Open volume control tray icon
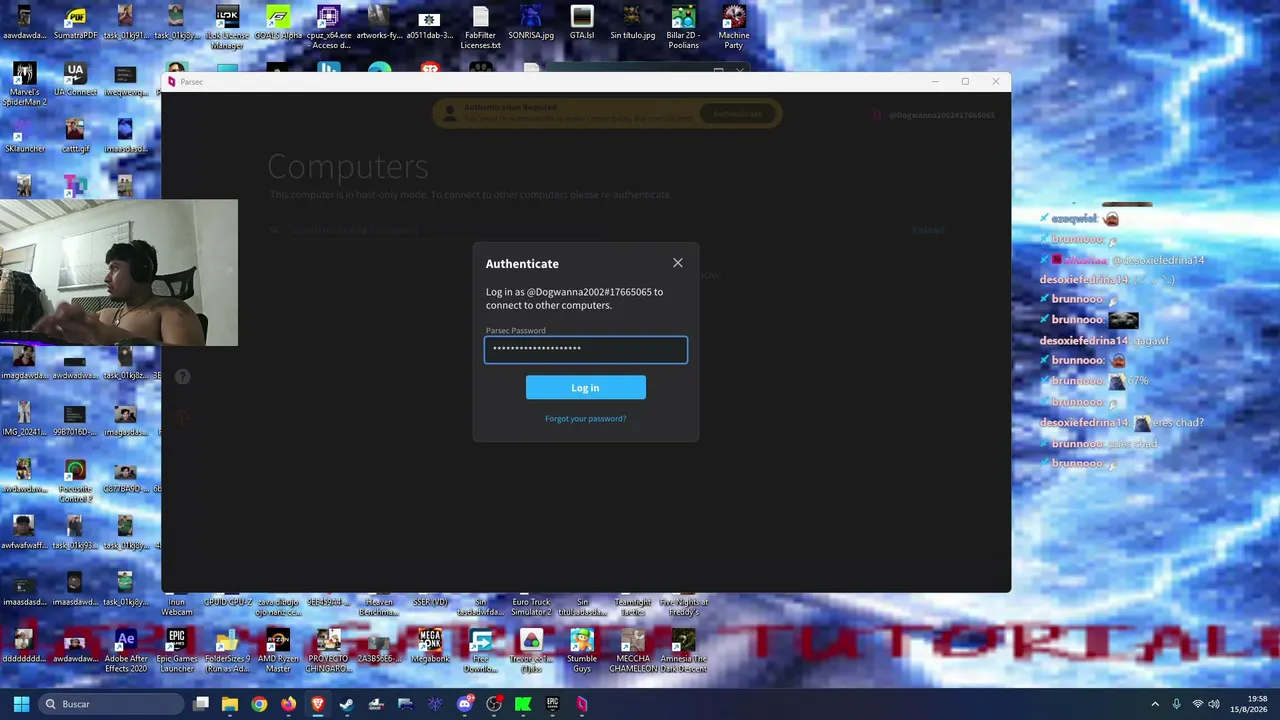 (1215, 704)
